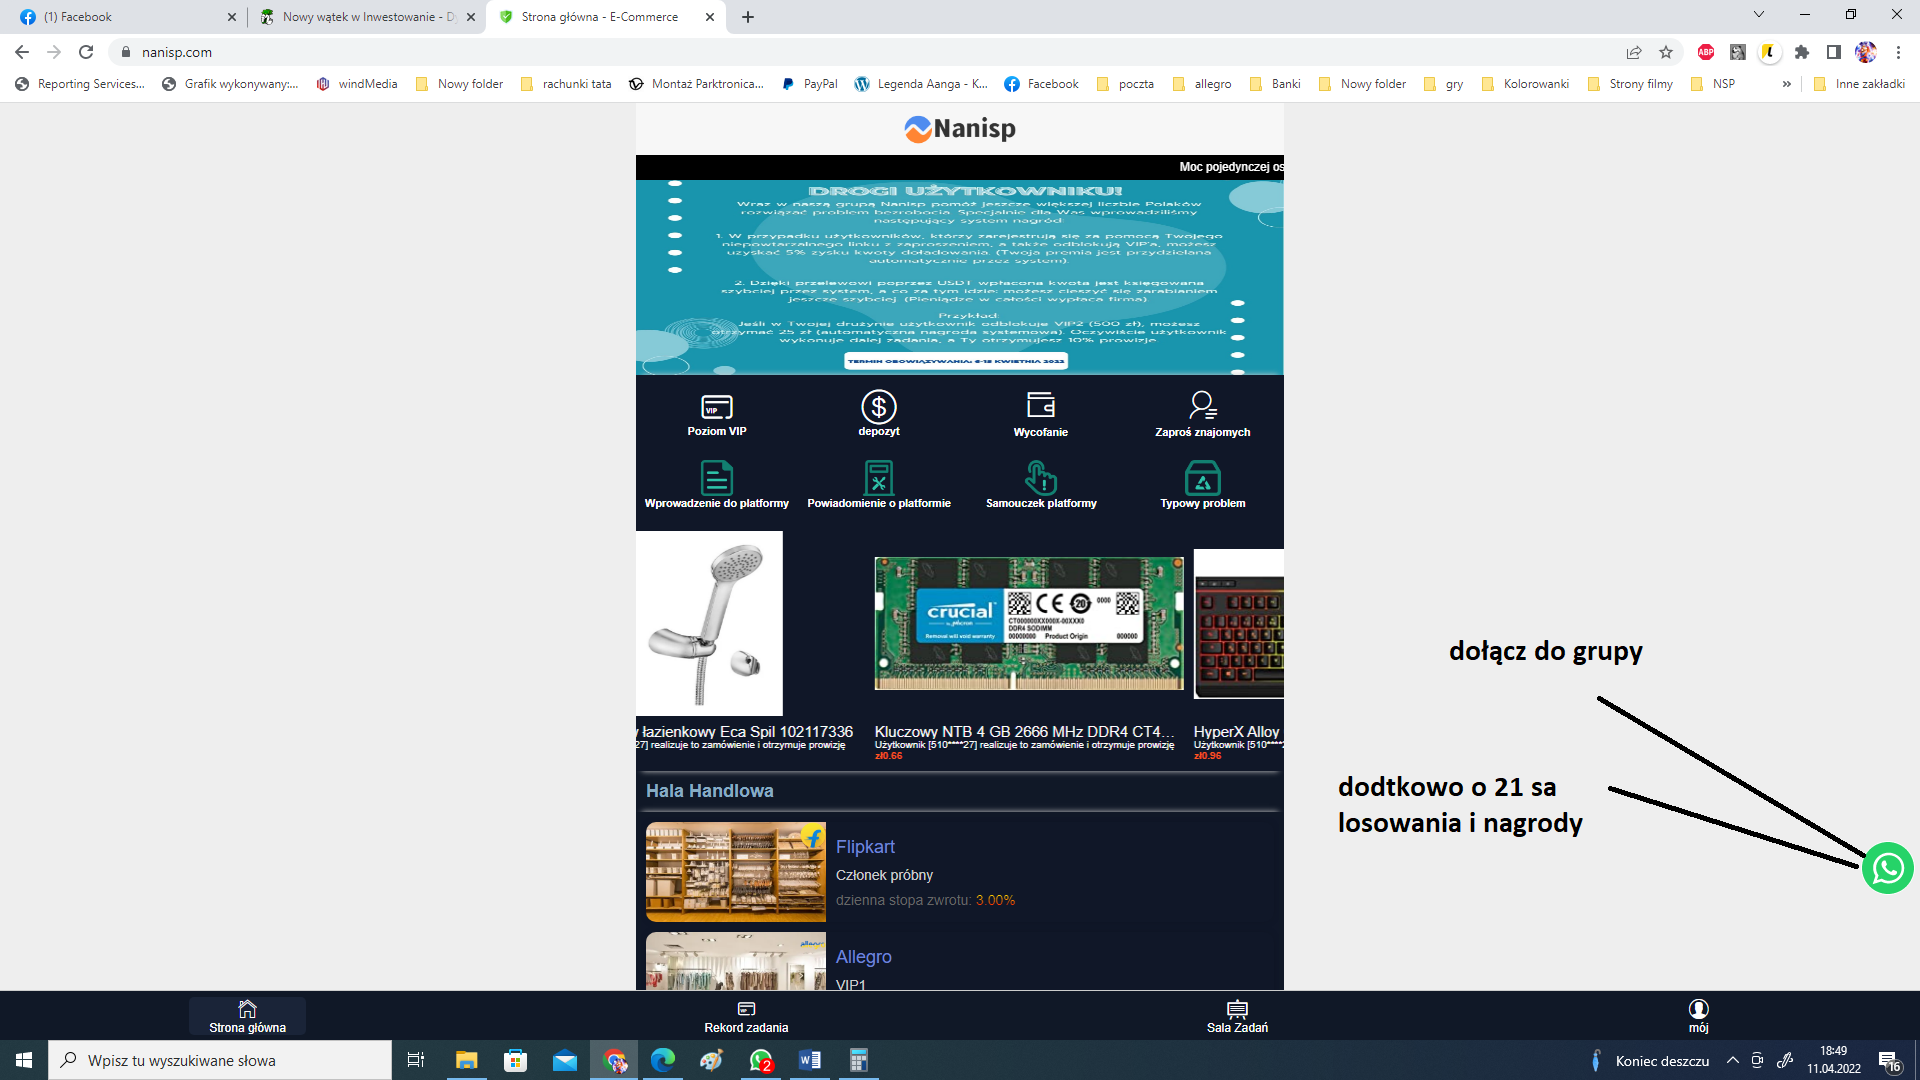Screen dimensions: 1920x1080
Task: Open File Explorer from taskbar
Action: tap(466, 1060)
